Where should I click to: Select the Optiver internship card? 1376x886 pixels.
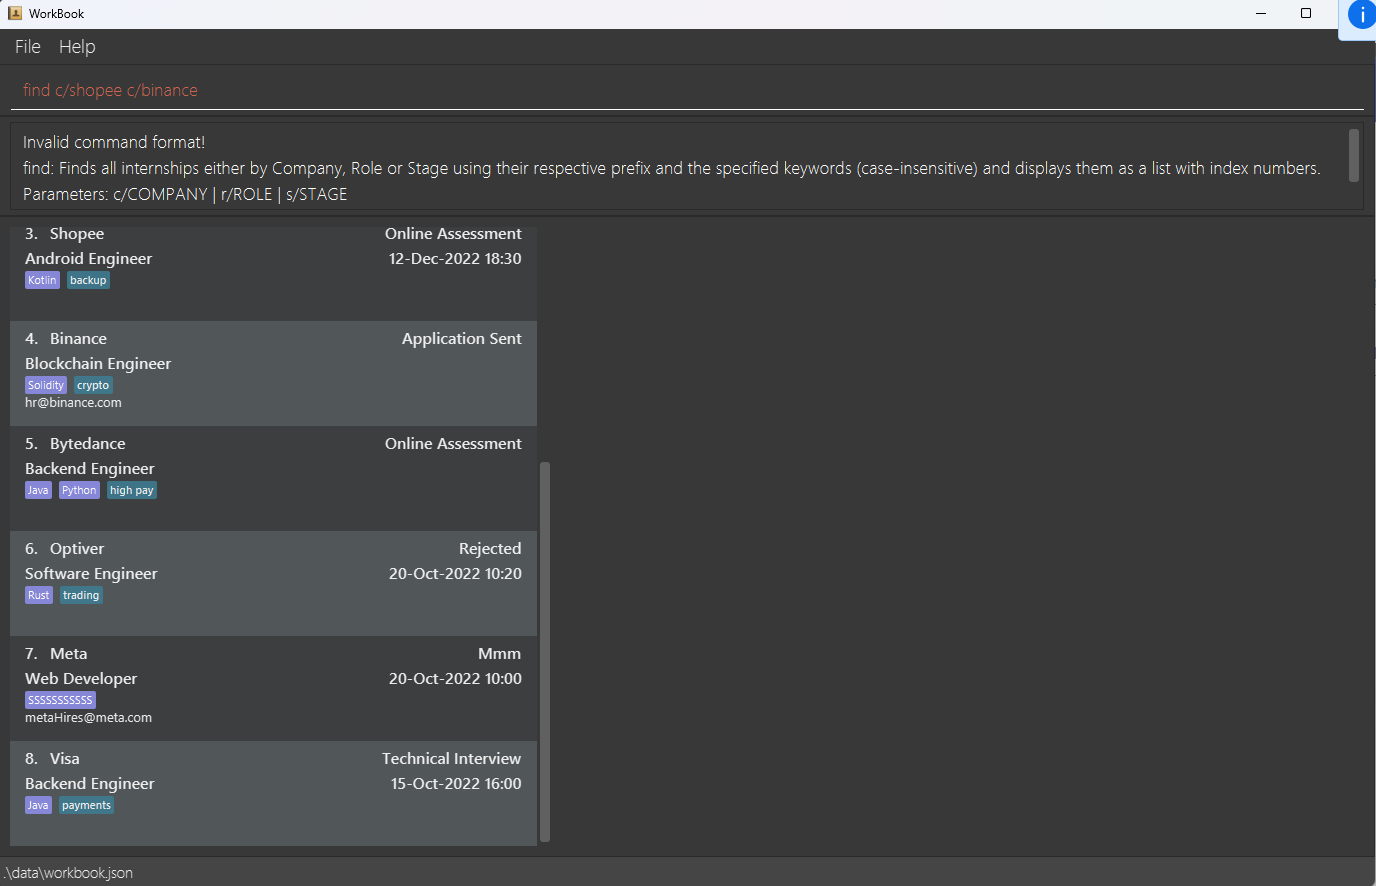coord(273,584)
